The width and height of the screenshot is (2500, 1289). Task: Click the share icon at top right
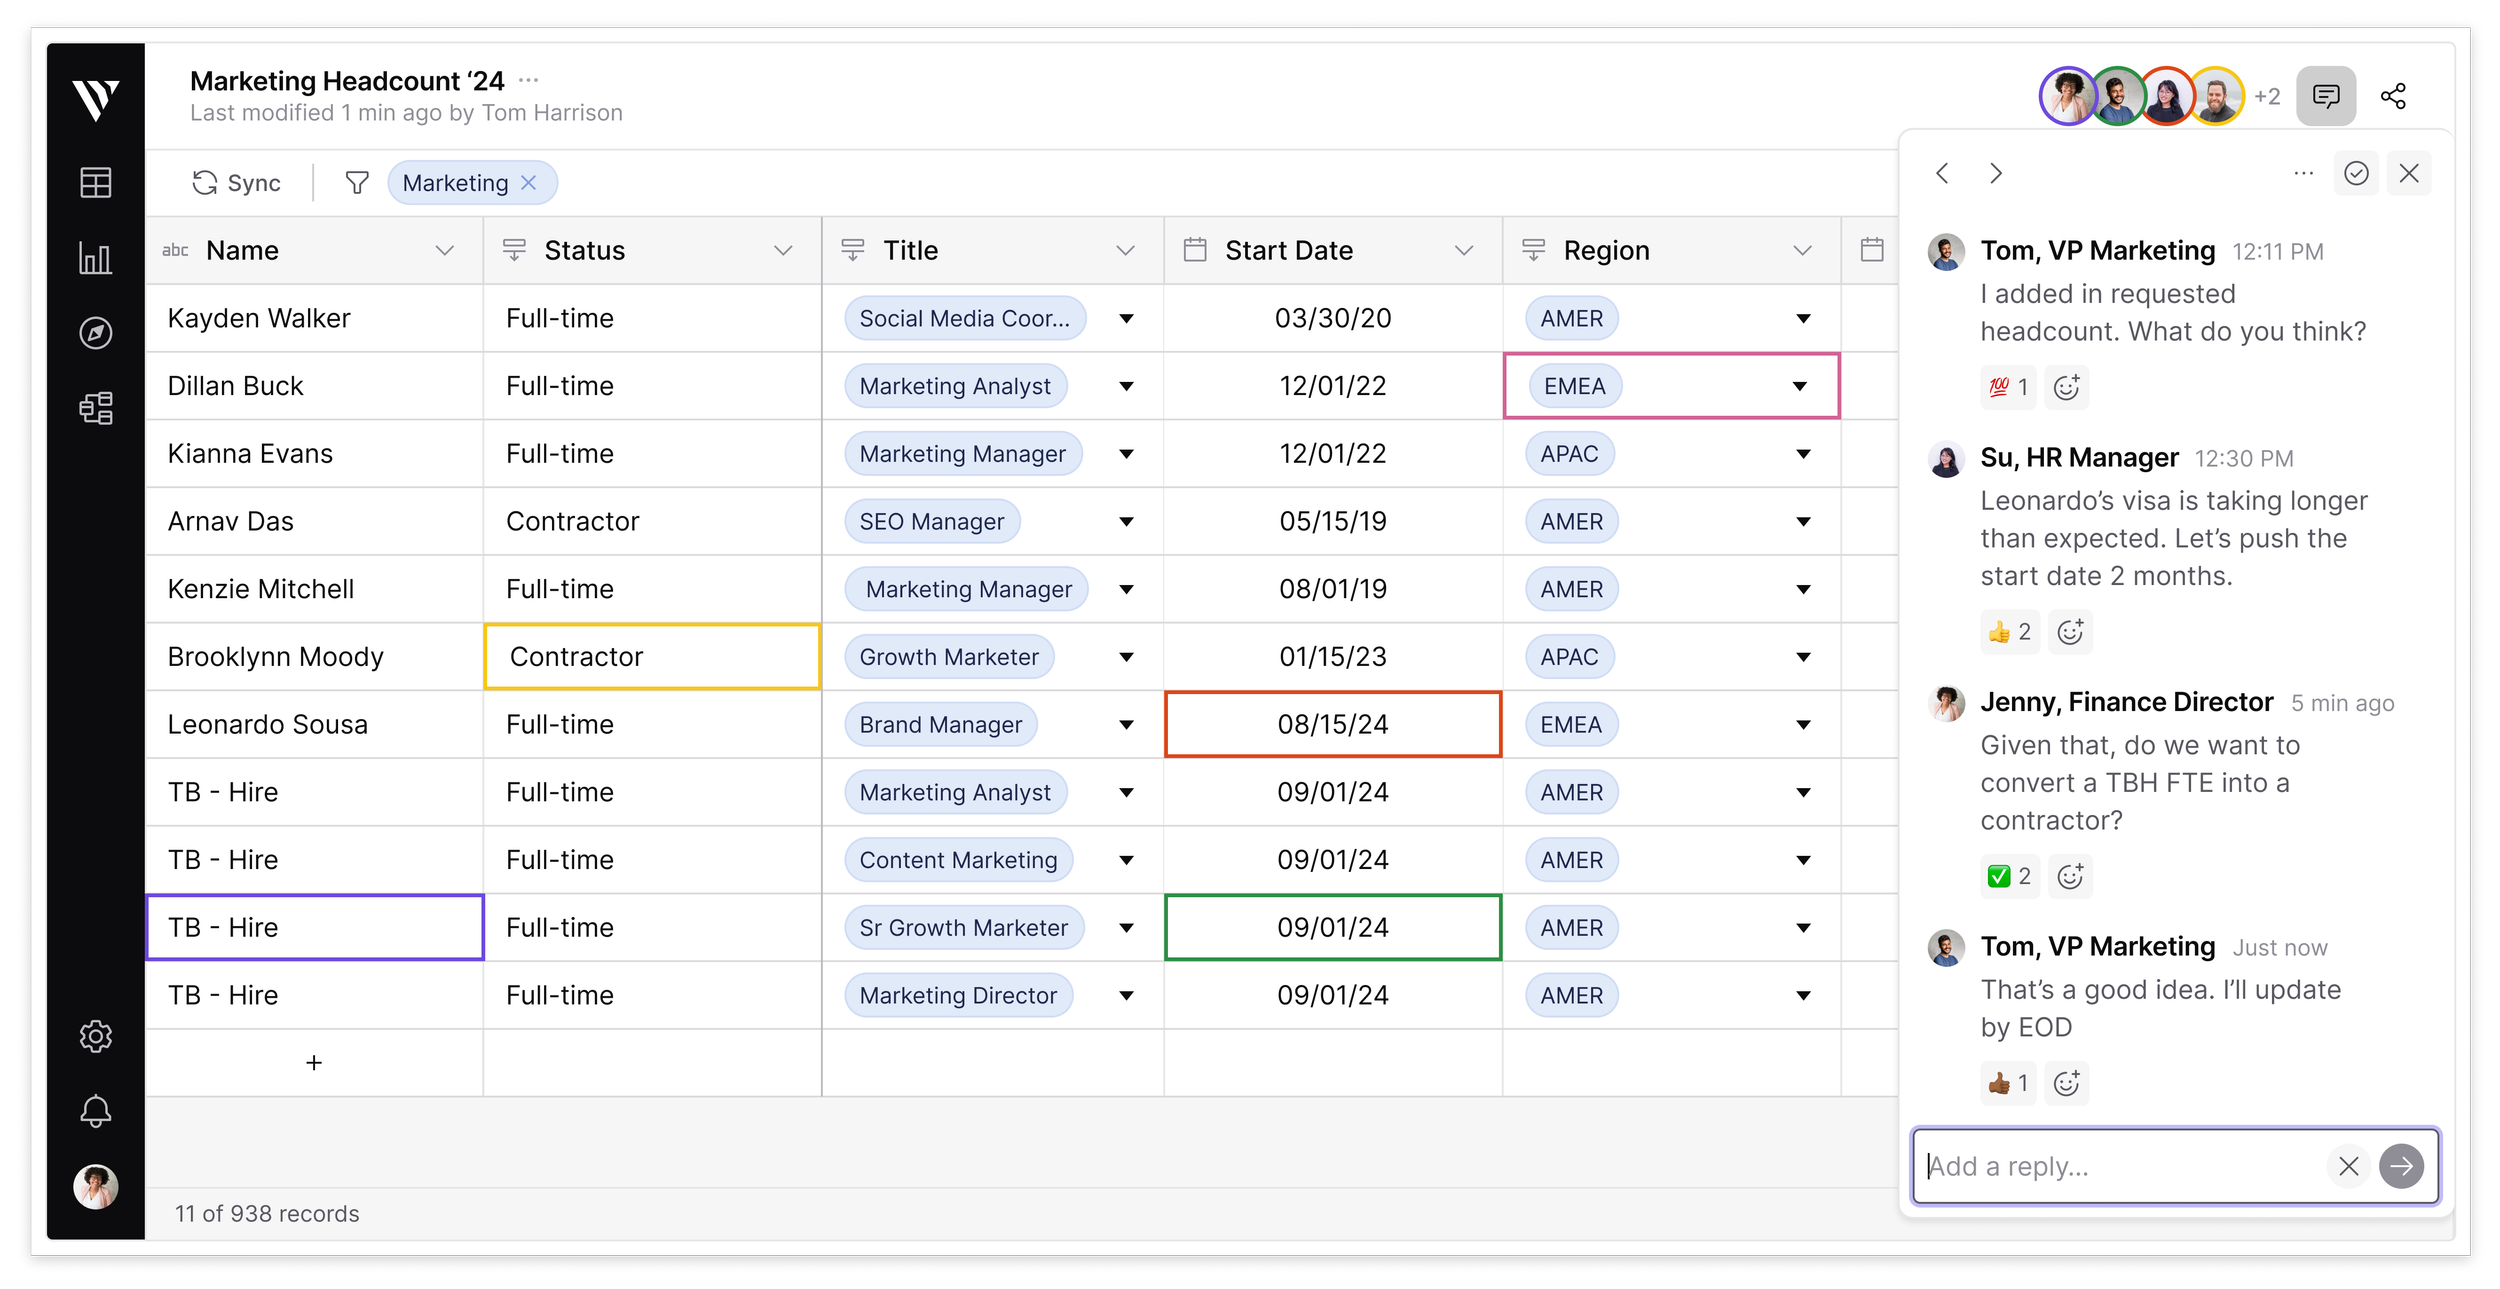2393,96
